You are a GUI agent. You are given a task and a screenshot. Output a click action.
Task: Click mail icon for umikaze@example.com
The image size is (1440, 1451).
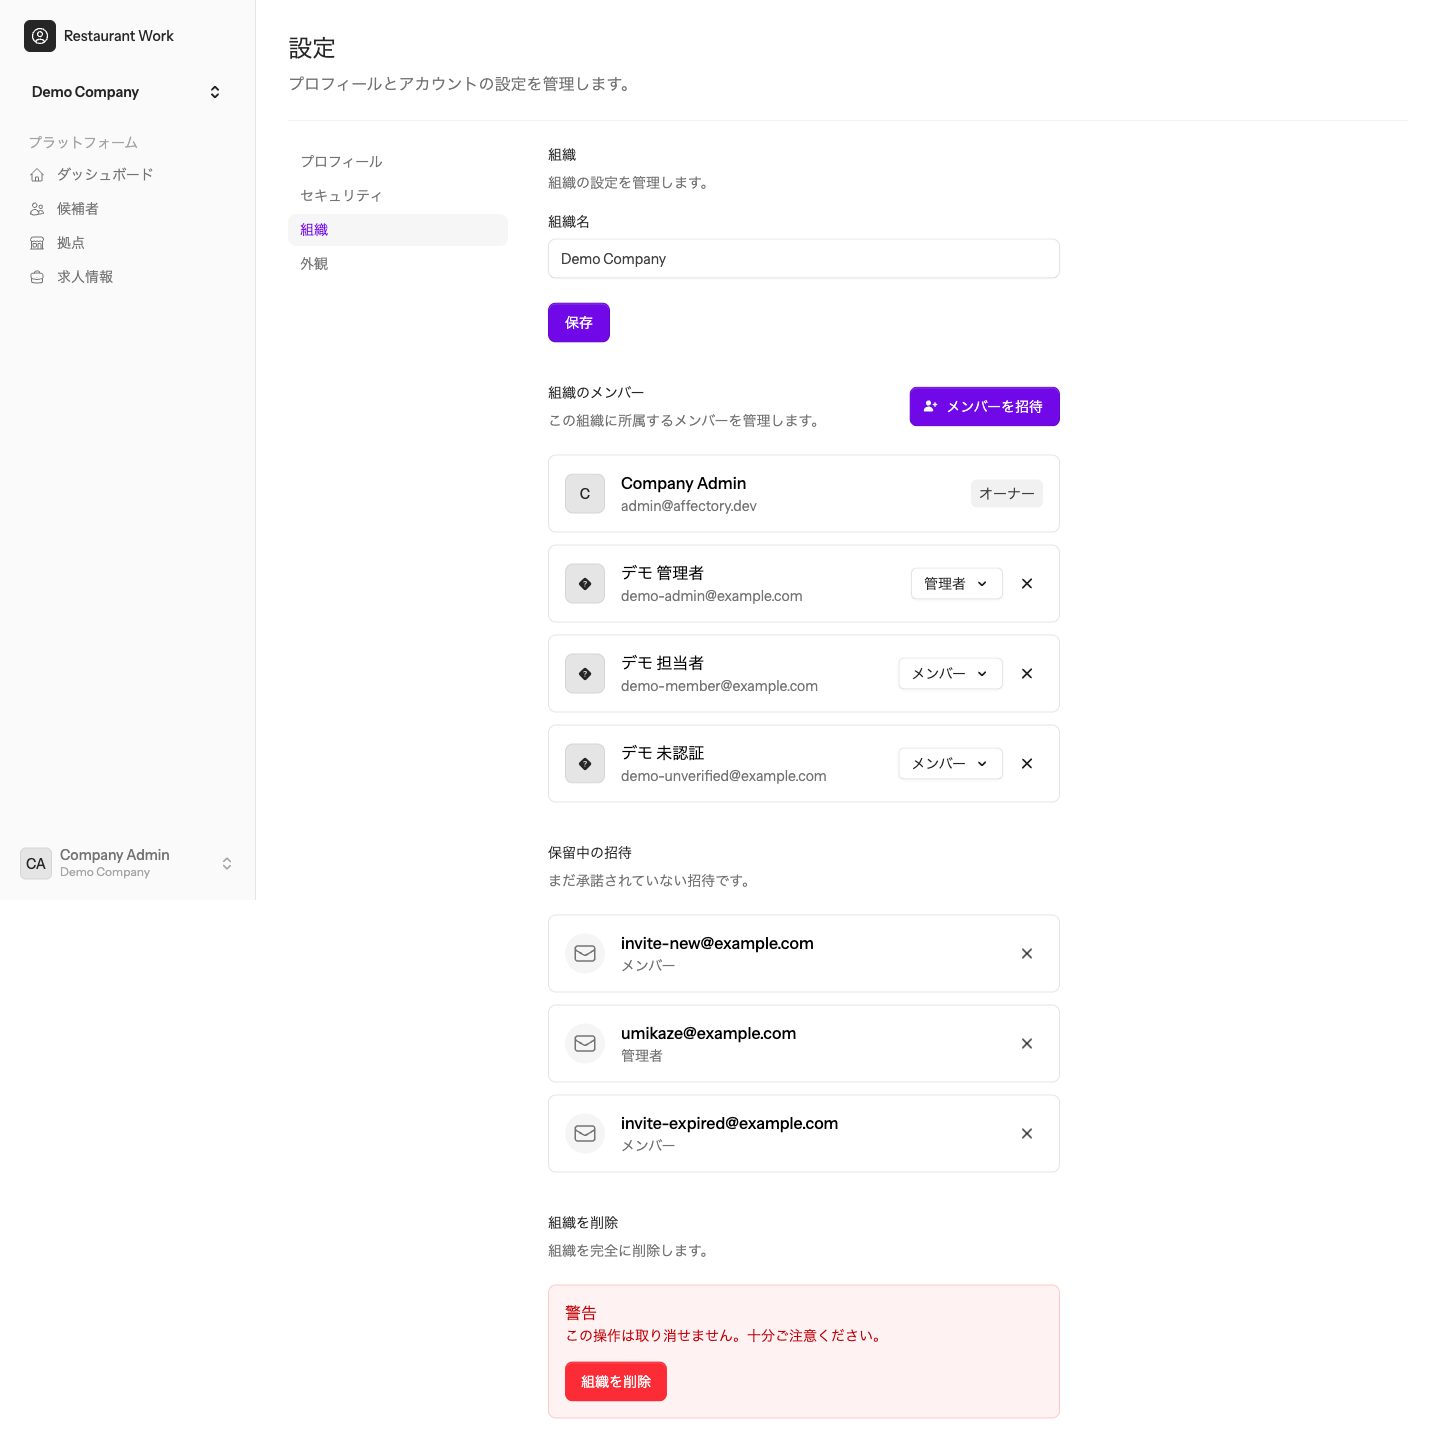(x=585, y=1044)
